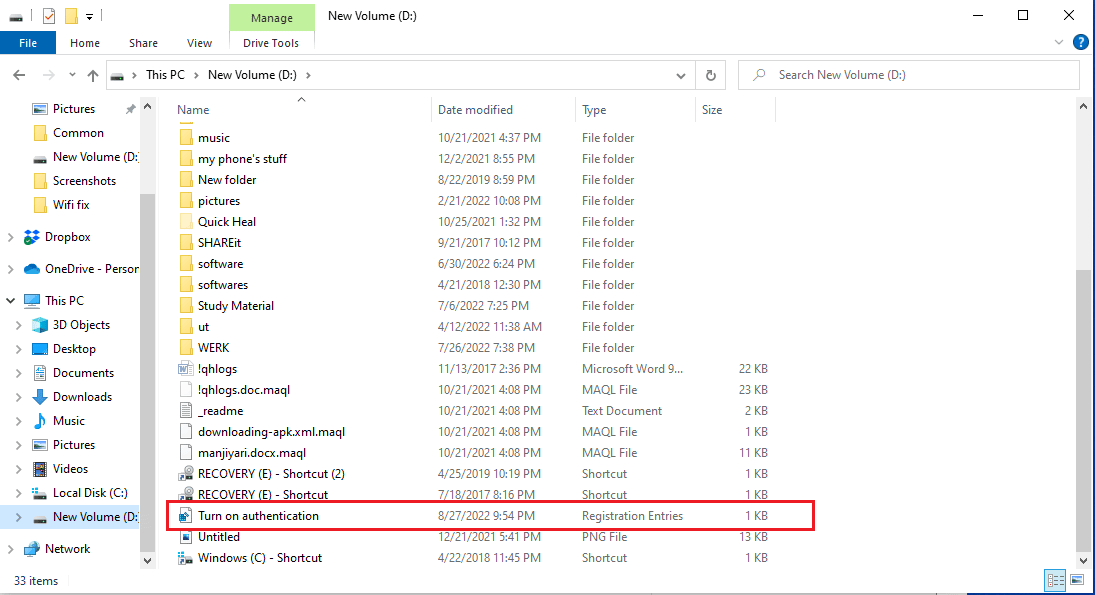Sort by the Date modified column header
The height and width of the screenshot is (595, 1095).
point(475,110)
